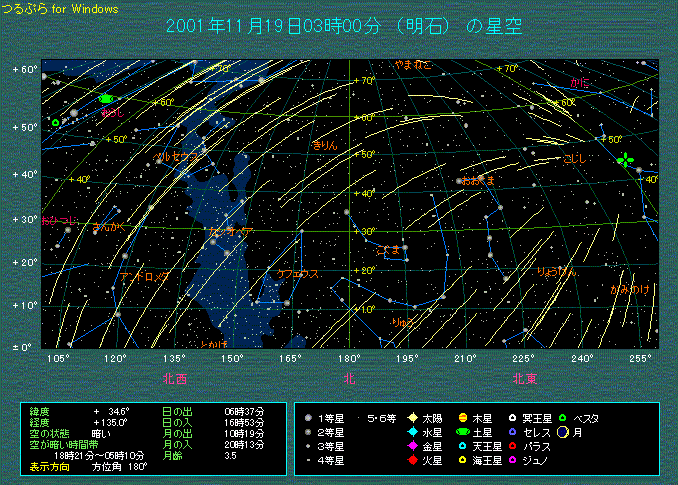Screen dimensions: 678x485
Task: Click the 北西 direction label below the map
Action: pos(175,379)
